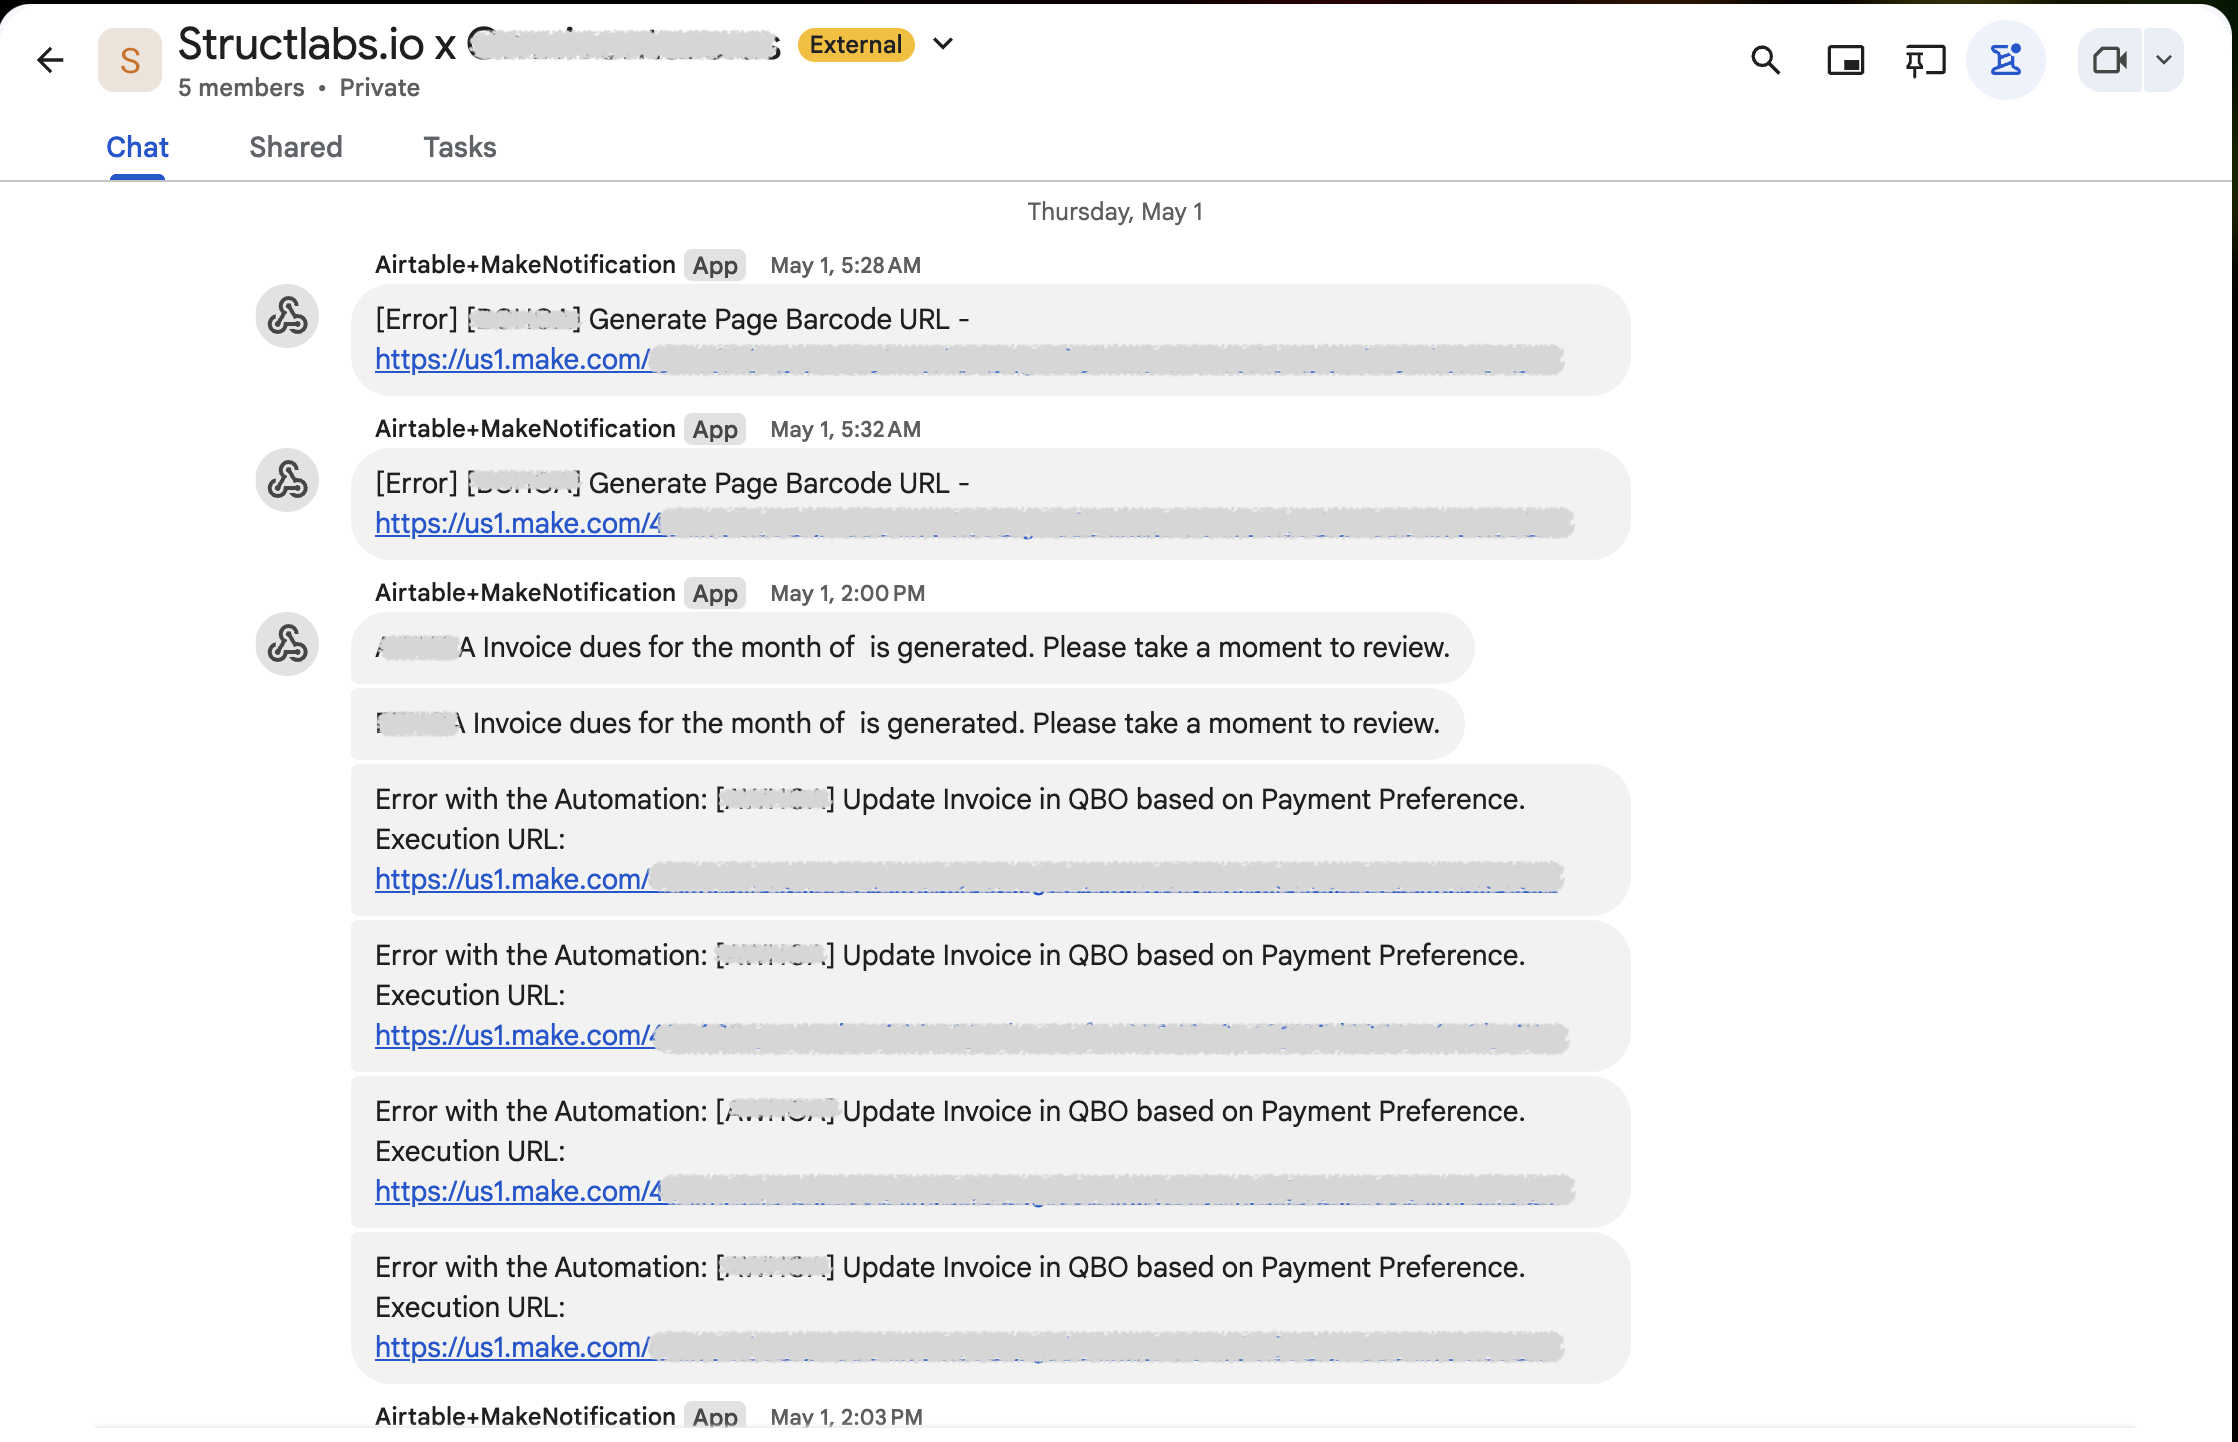Click the Airtable+MakeNotification sender name at 2:03 PM
This screenshot has width=2238, height=1442.
(x=525, y=1416)
